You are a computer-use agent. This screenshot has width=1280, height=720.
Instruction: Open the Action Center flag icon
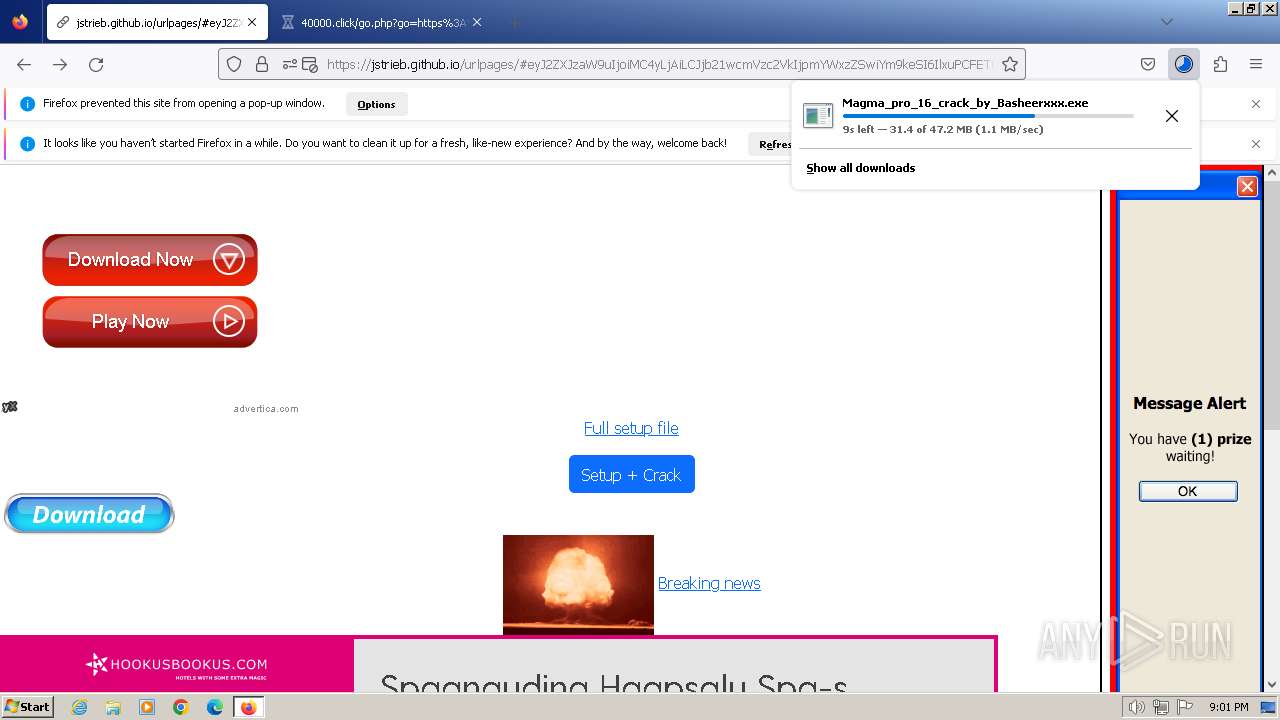tap(1185, 707)
